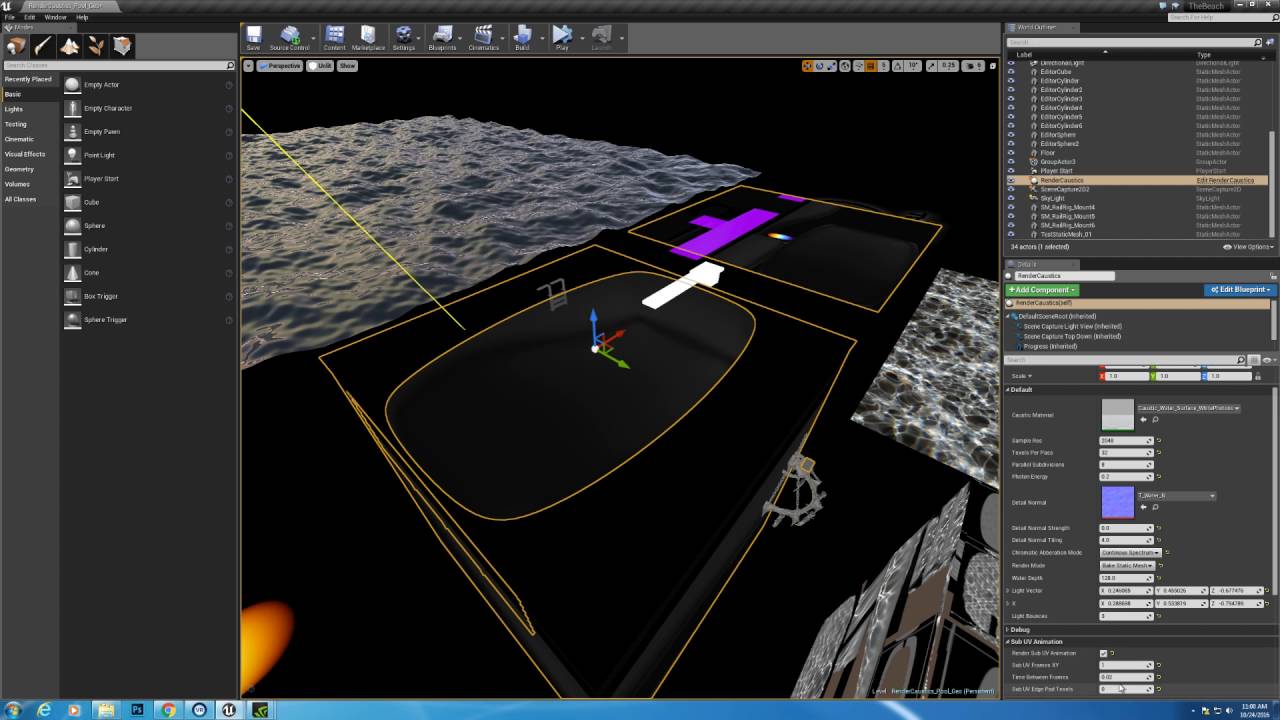The image size is (1280, 720).
Task: Select the Geometry Editing mode icon
Action: point(122,46)
